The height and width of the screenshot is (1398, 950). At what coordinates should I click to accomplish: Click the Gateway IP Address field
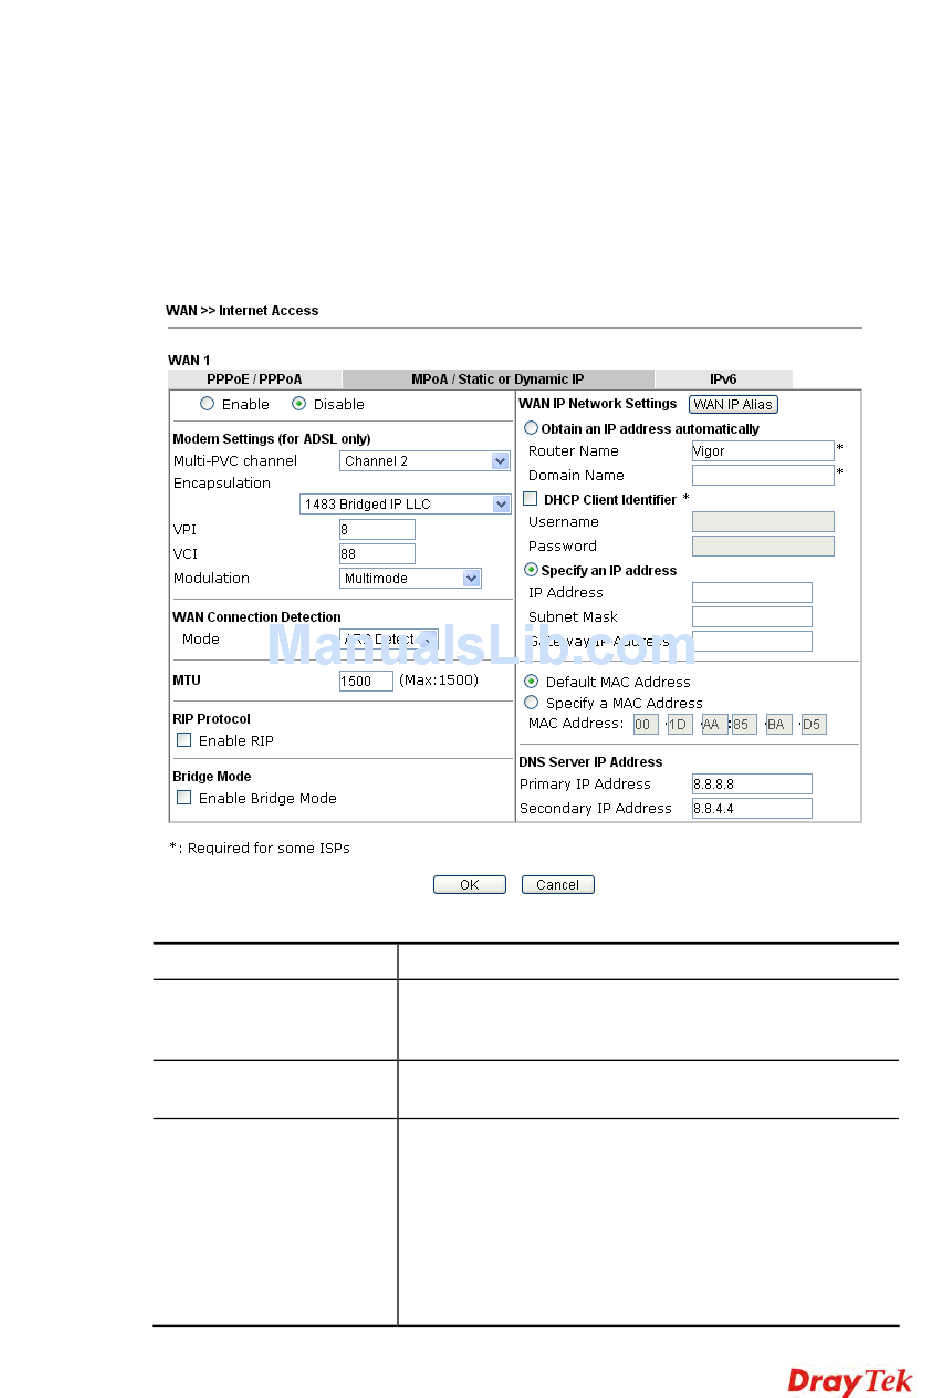click(752, 641)
